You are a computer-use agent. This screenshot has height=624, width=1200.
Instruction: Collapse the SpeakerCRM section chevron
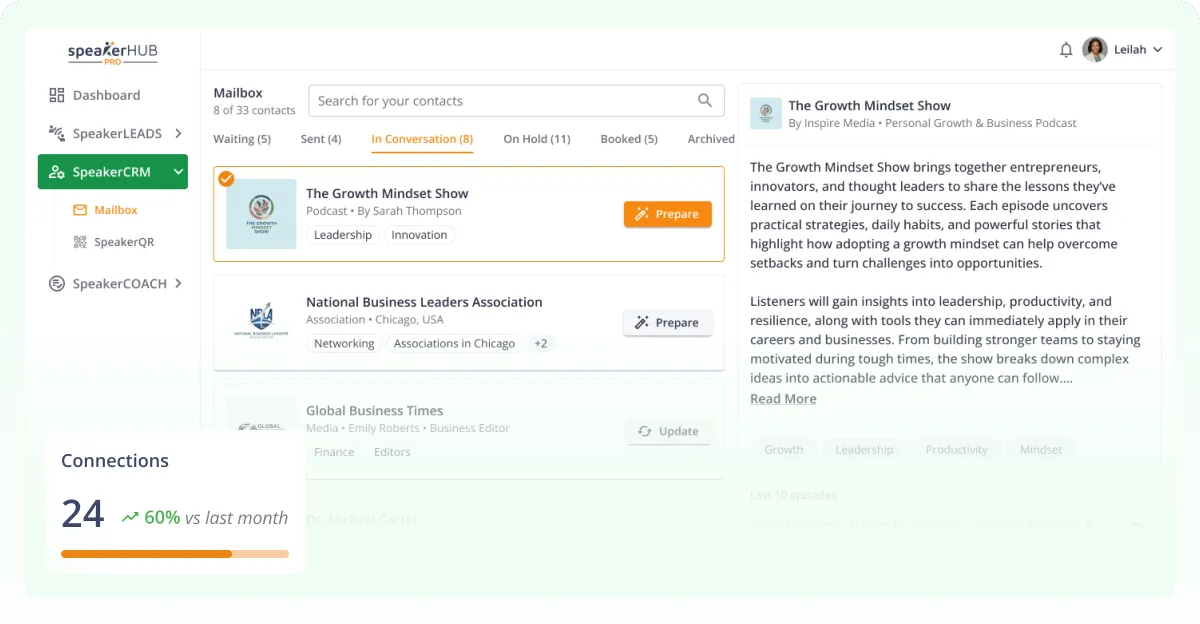(178, 172)
